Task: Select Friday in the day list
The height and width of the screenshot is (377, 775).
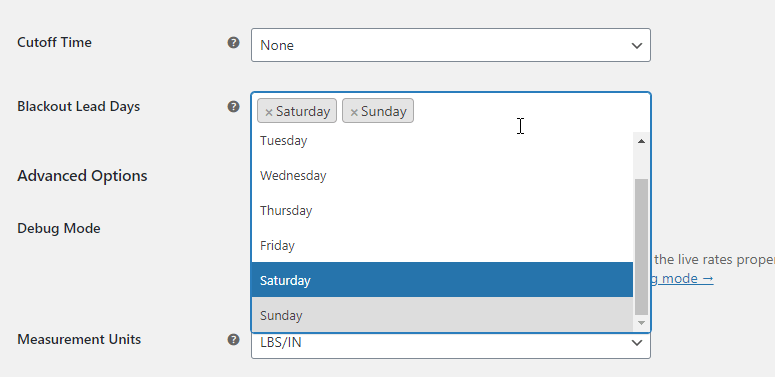Action: [x=442, y=245]
